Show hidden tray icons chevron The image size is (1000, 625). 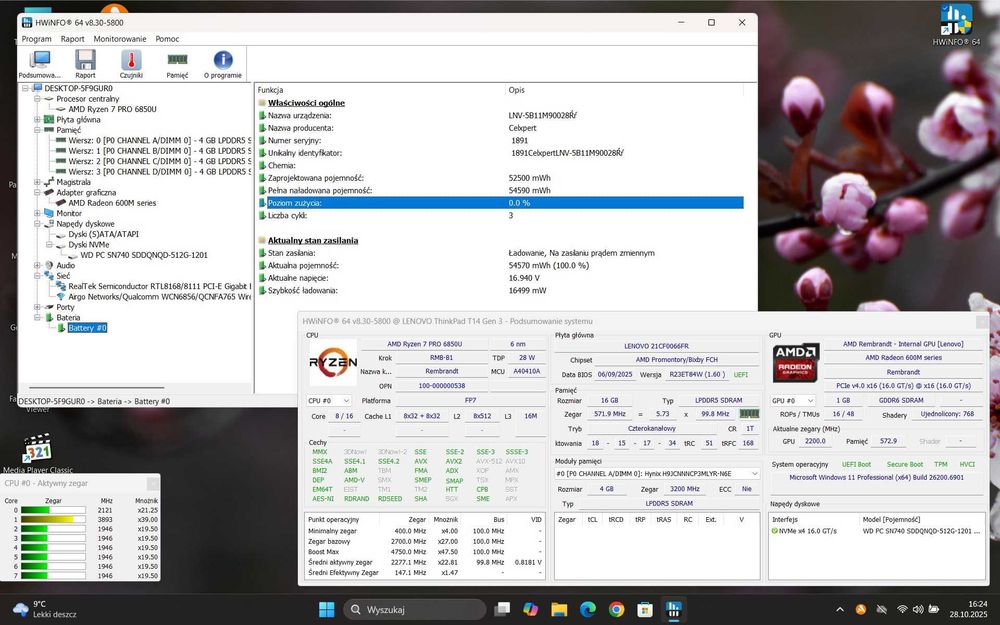point(840,610)
